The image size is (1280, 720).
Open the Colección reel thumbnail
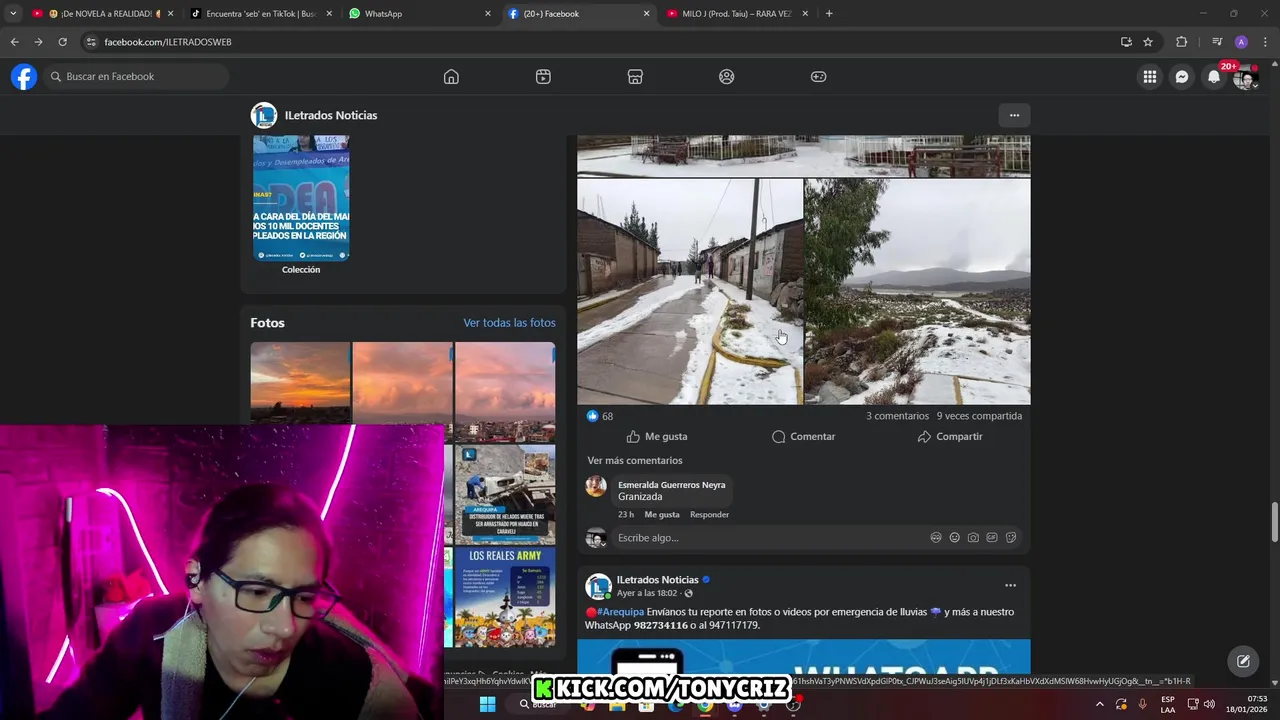(x=301, y=198)
